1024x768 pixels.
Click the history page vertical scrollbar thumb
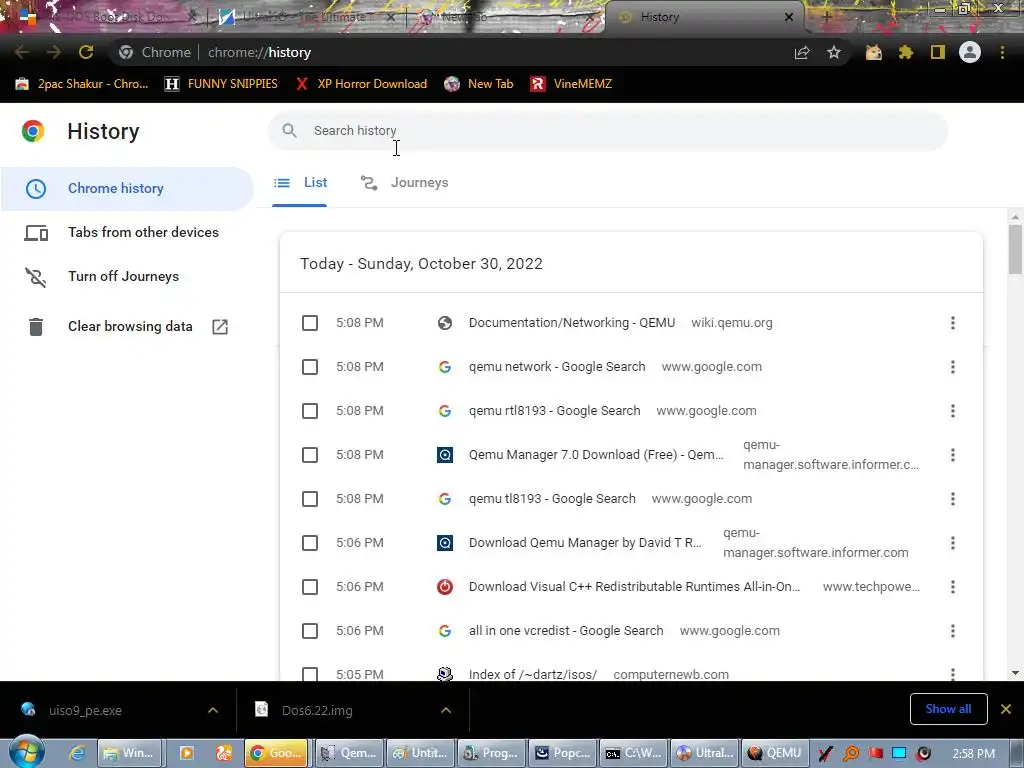tap(1015, 249)
